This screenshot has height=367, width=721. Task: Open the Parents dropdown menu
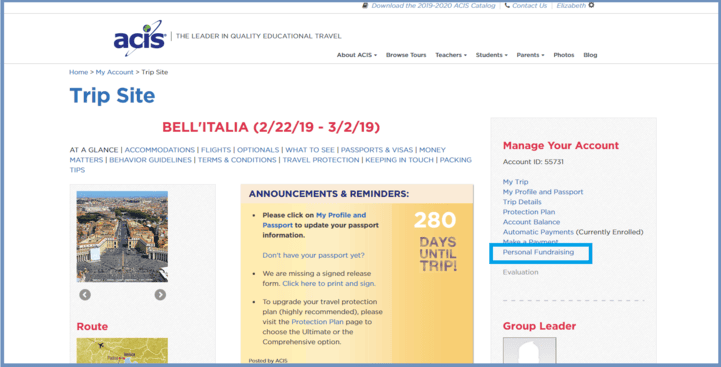(x=530, y=55)
